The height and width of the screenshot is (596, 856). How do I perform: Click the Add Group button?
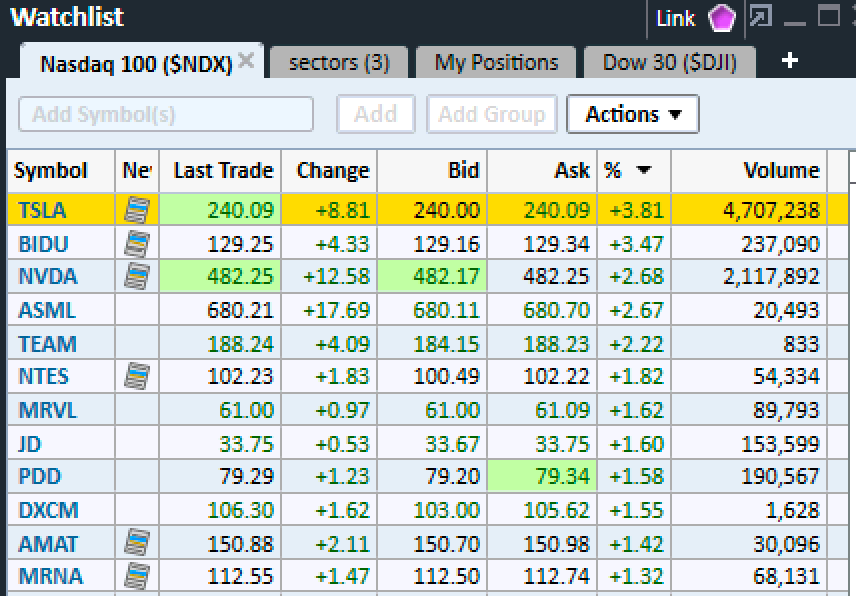491,114
